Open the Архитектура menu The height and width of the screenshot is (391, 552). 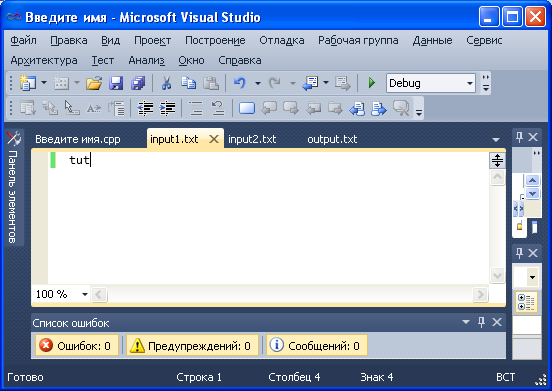click(x=44, y=61)
